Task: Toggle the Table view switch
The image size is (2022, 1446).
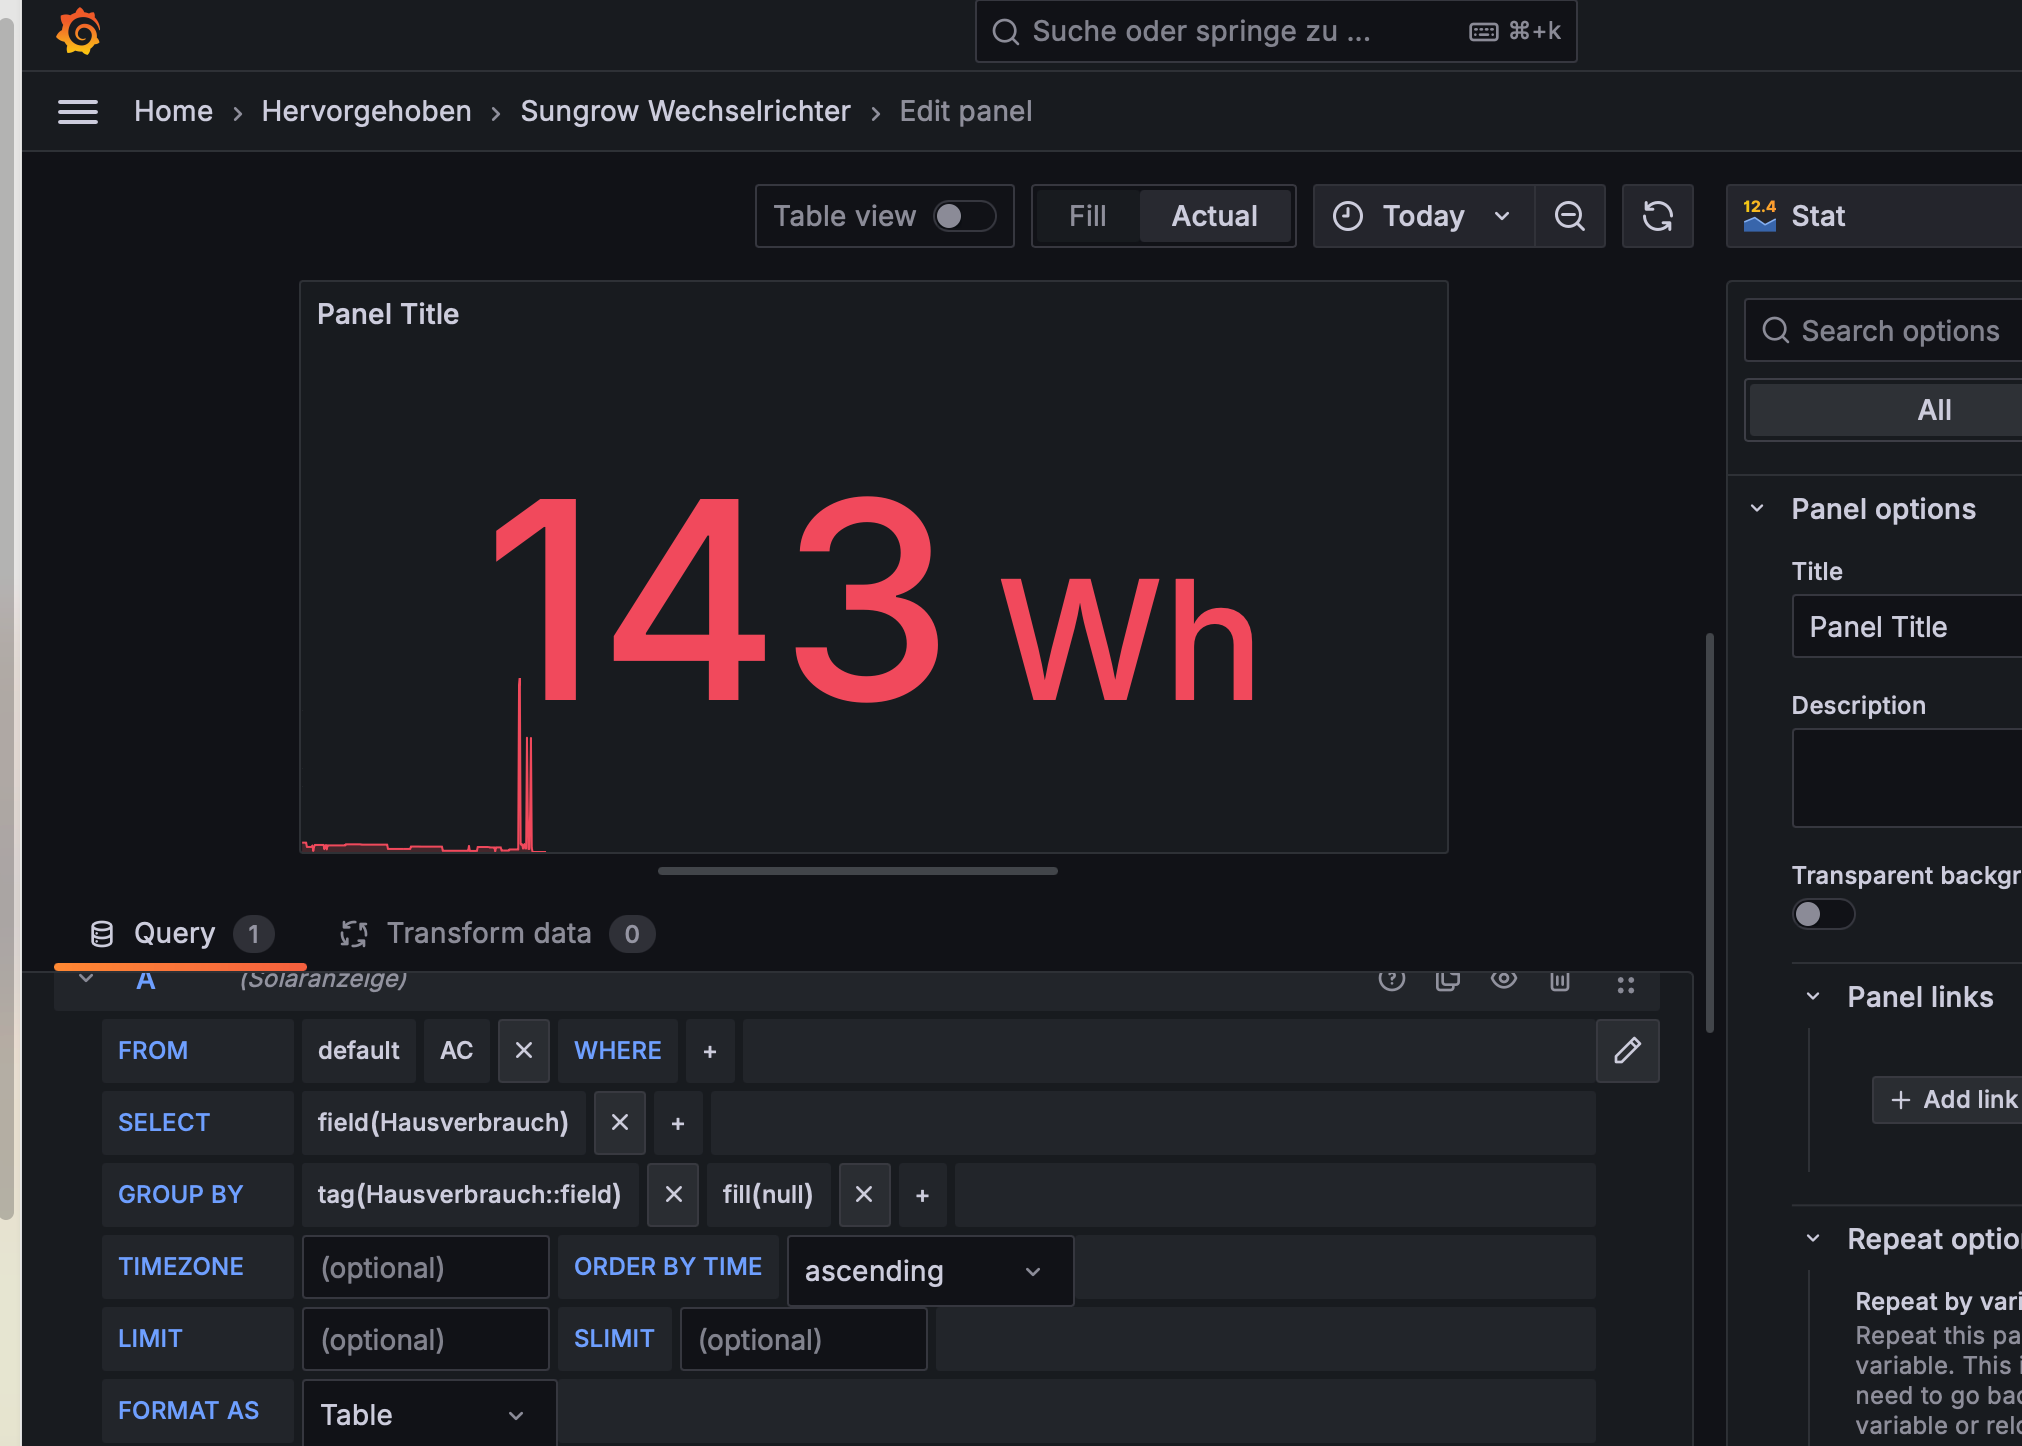Action: pos(964,216)
